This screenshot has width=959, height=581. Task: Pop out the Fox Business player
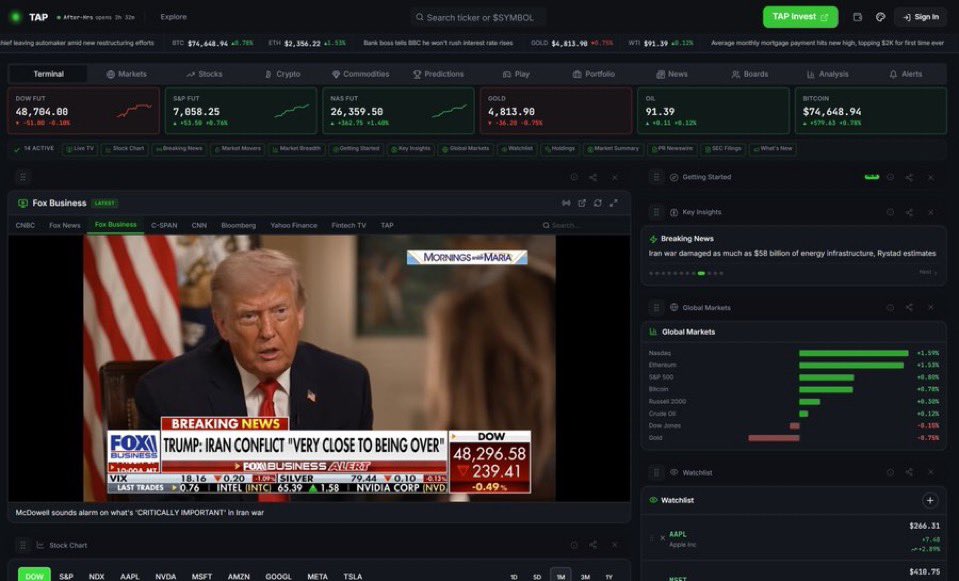tap(582, 203)
